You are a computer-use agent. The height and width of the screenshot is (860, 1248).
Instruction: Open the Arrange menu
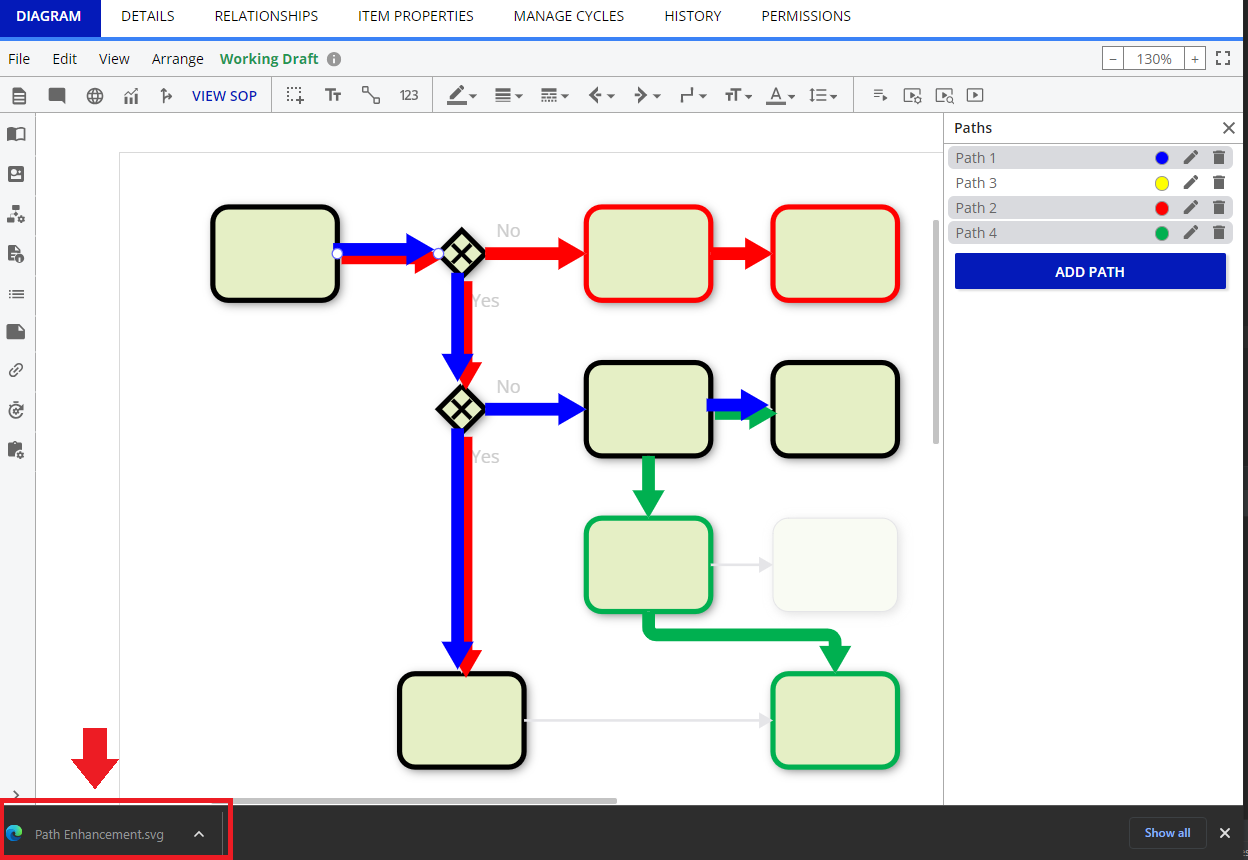(x=177, y=59)
